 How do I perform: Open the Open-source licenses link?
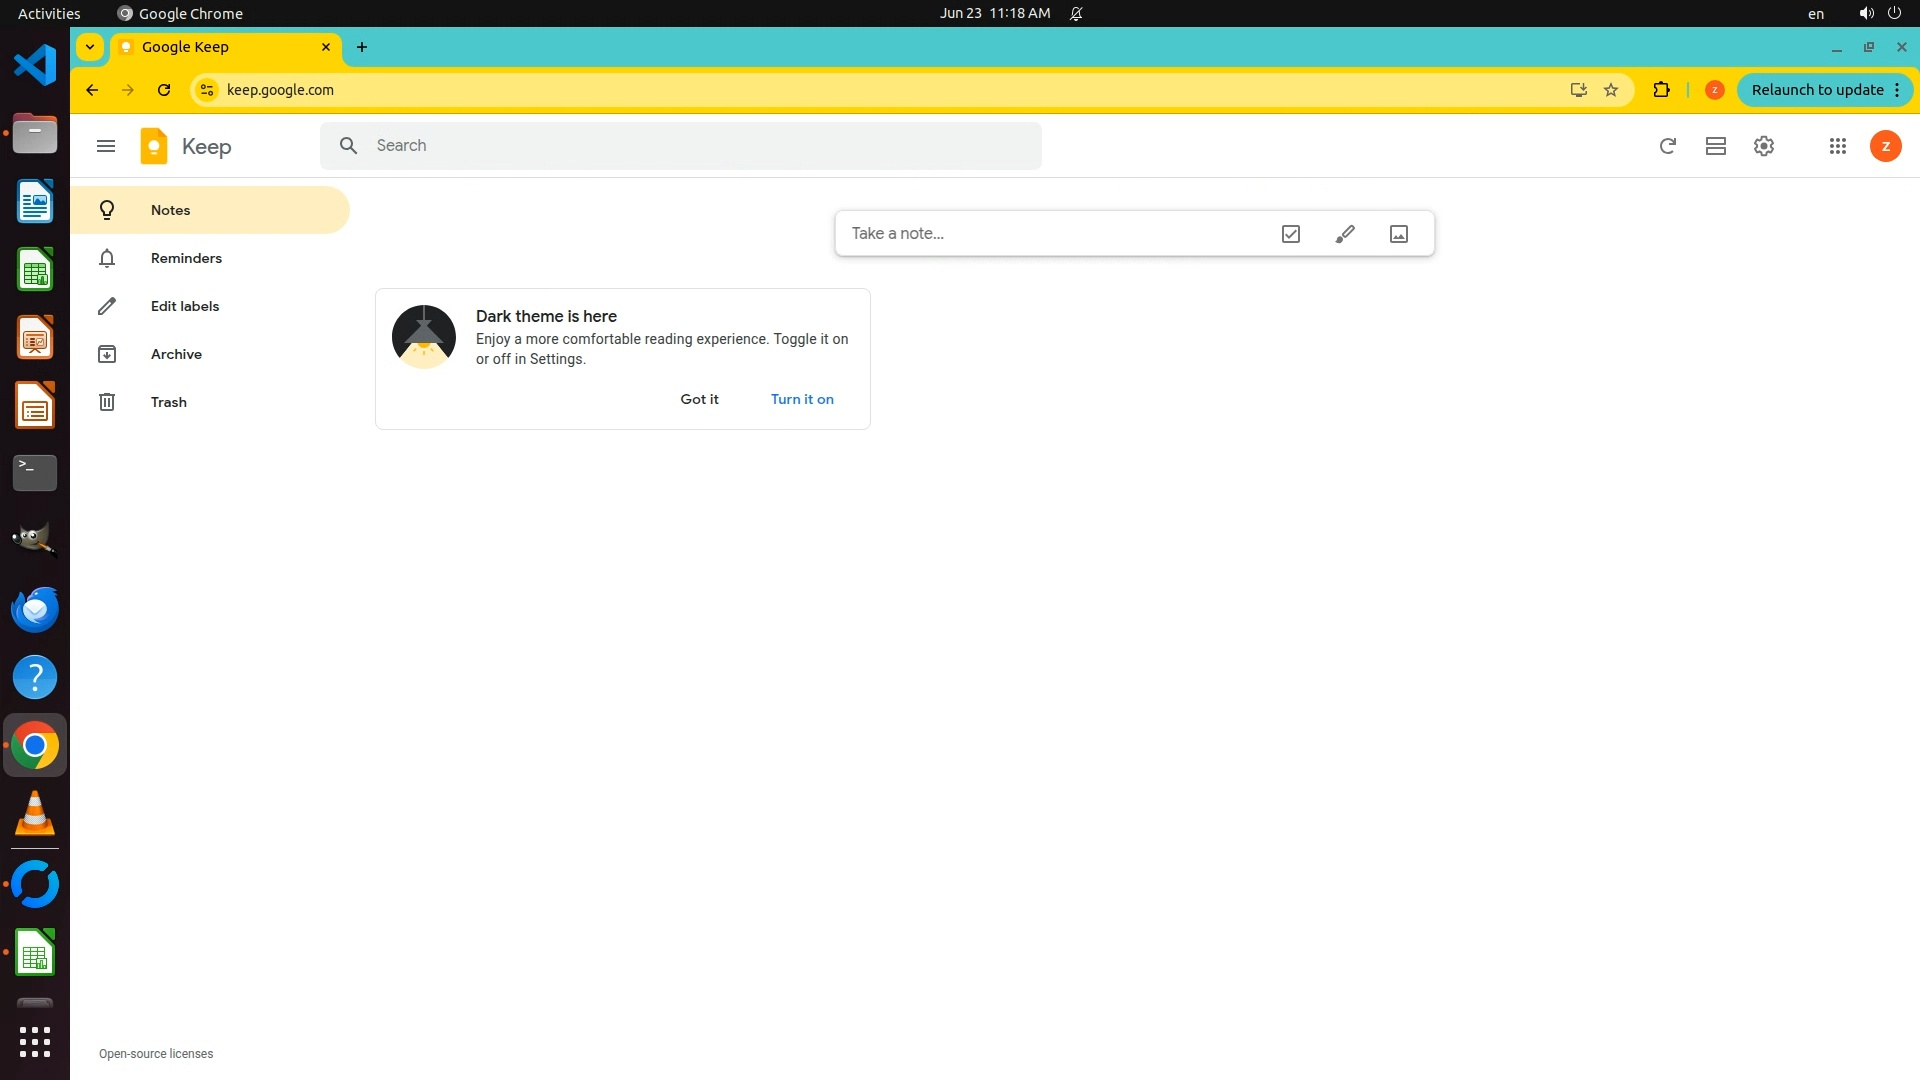coord(156,1054)
